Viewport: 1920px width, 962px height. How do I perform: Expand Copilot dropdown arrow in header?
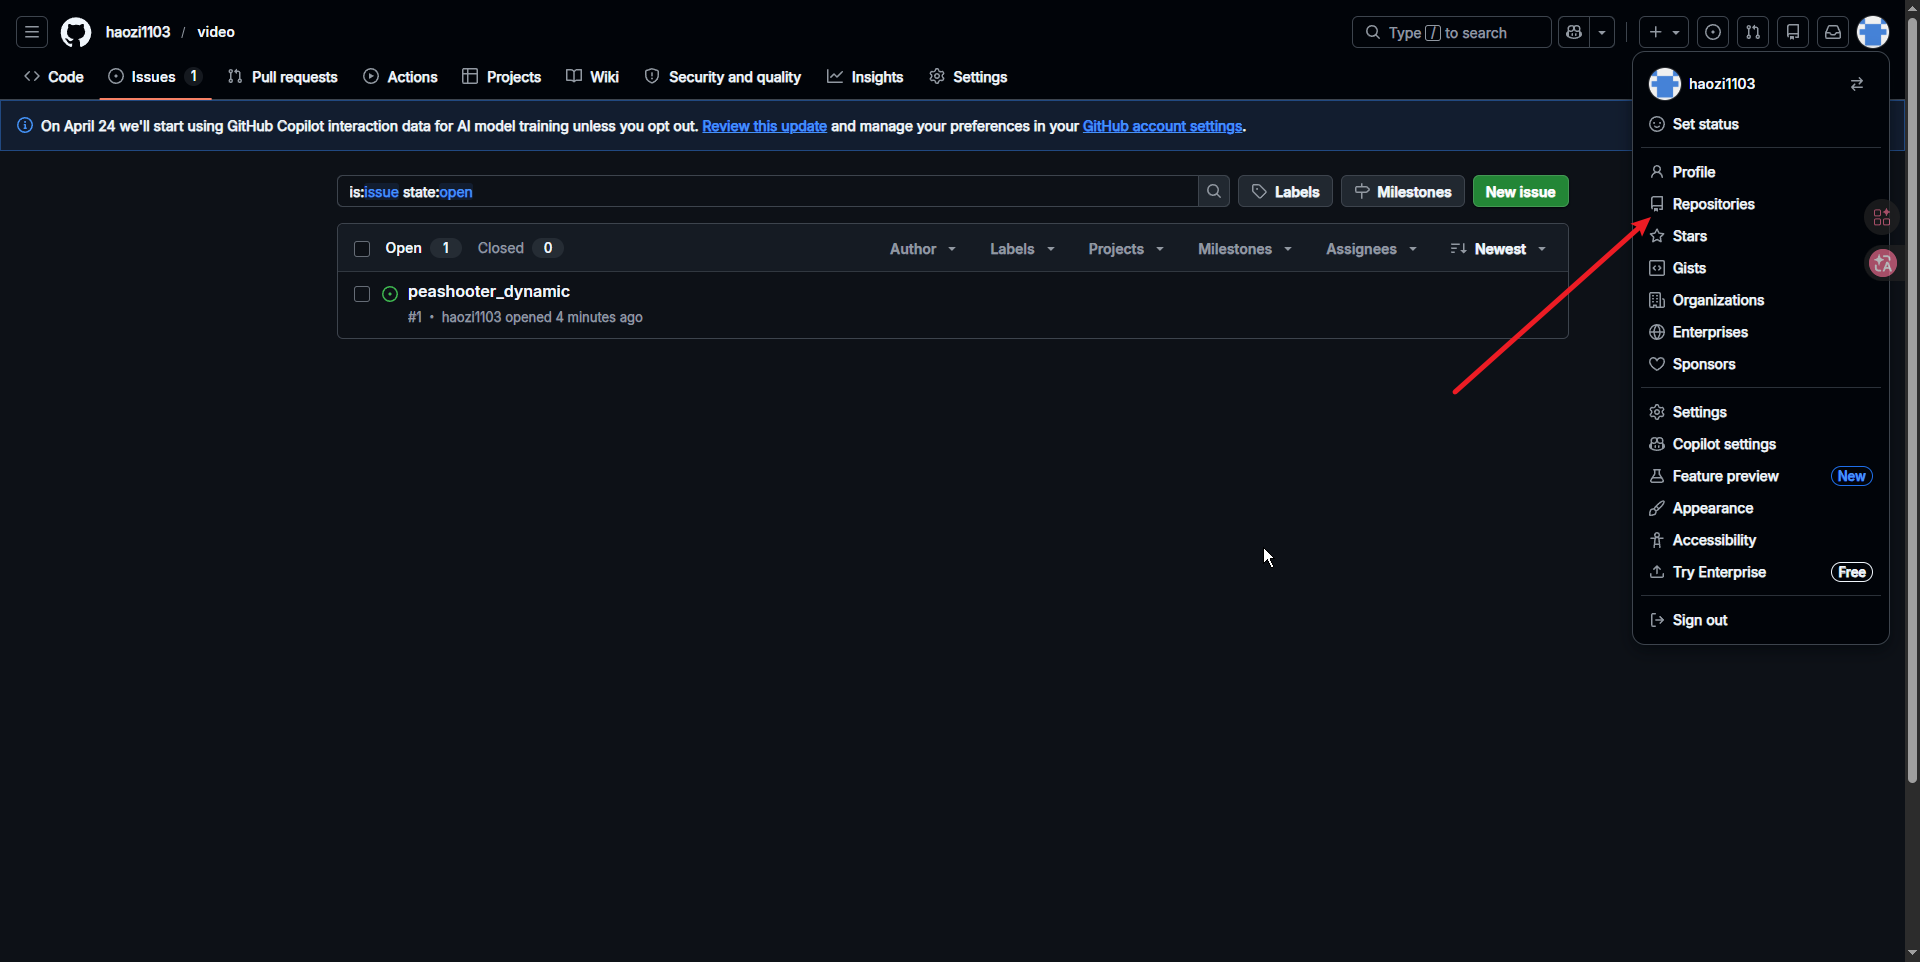(1602, 32)
